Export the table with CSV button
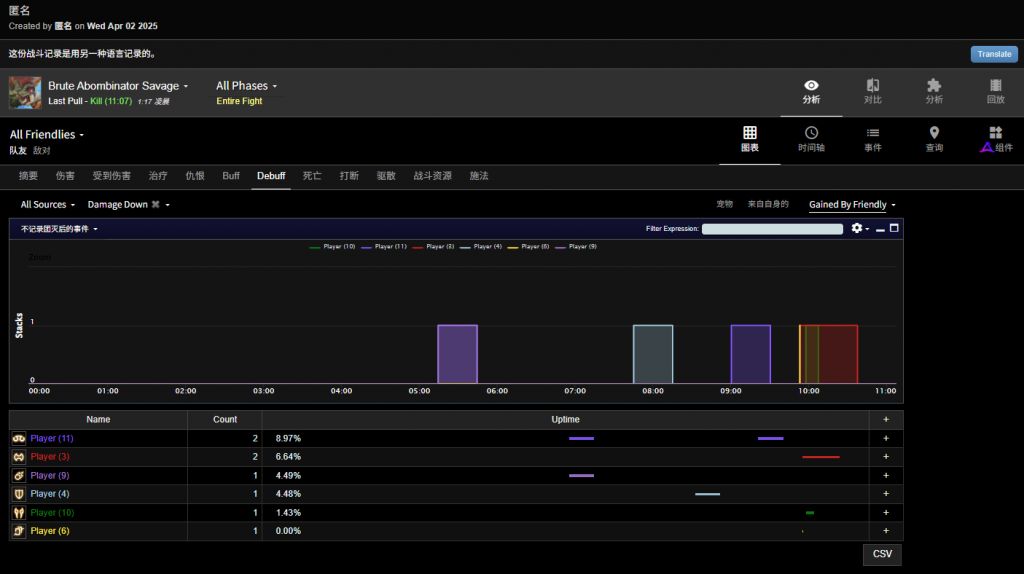1024x574 pixels. pos(882,554)
